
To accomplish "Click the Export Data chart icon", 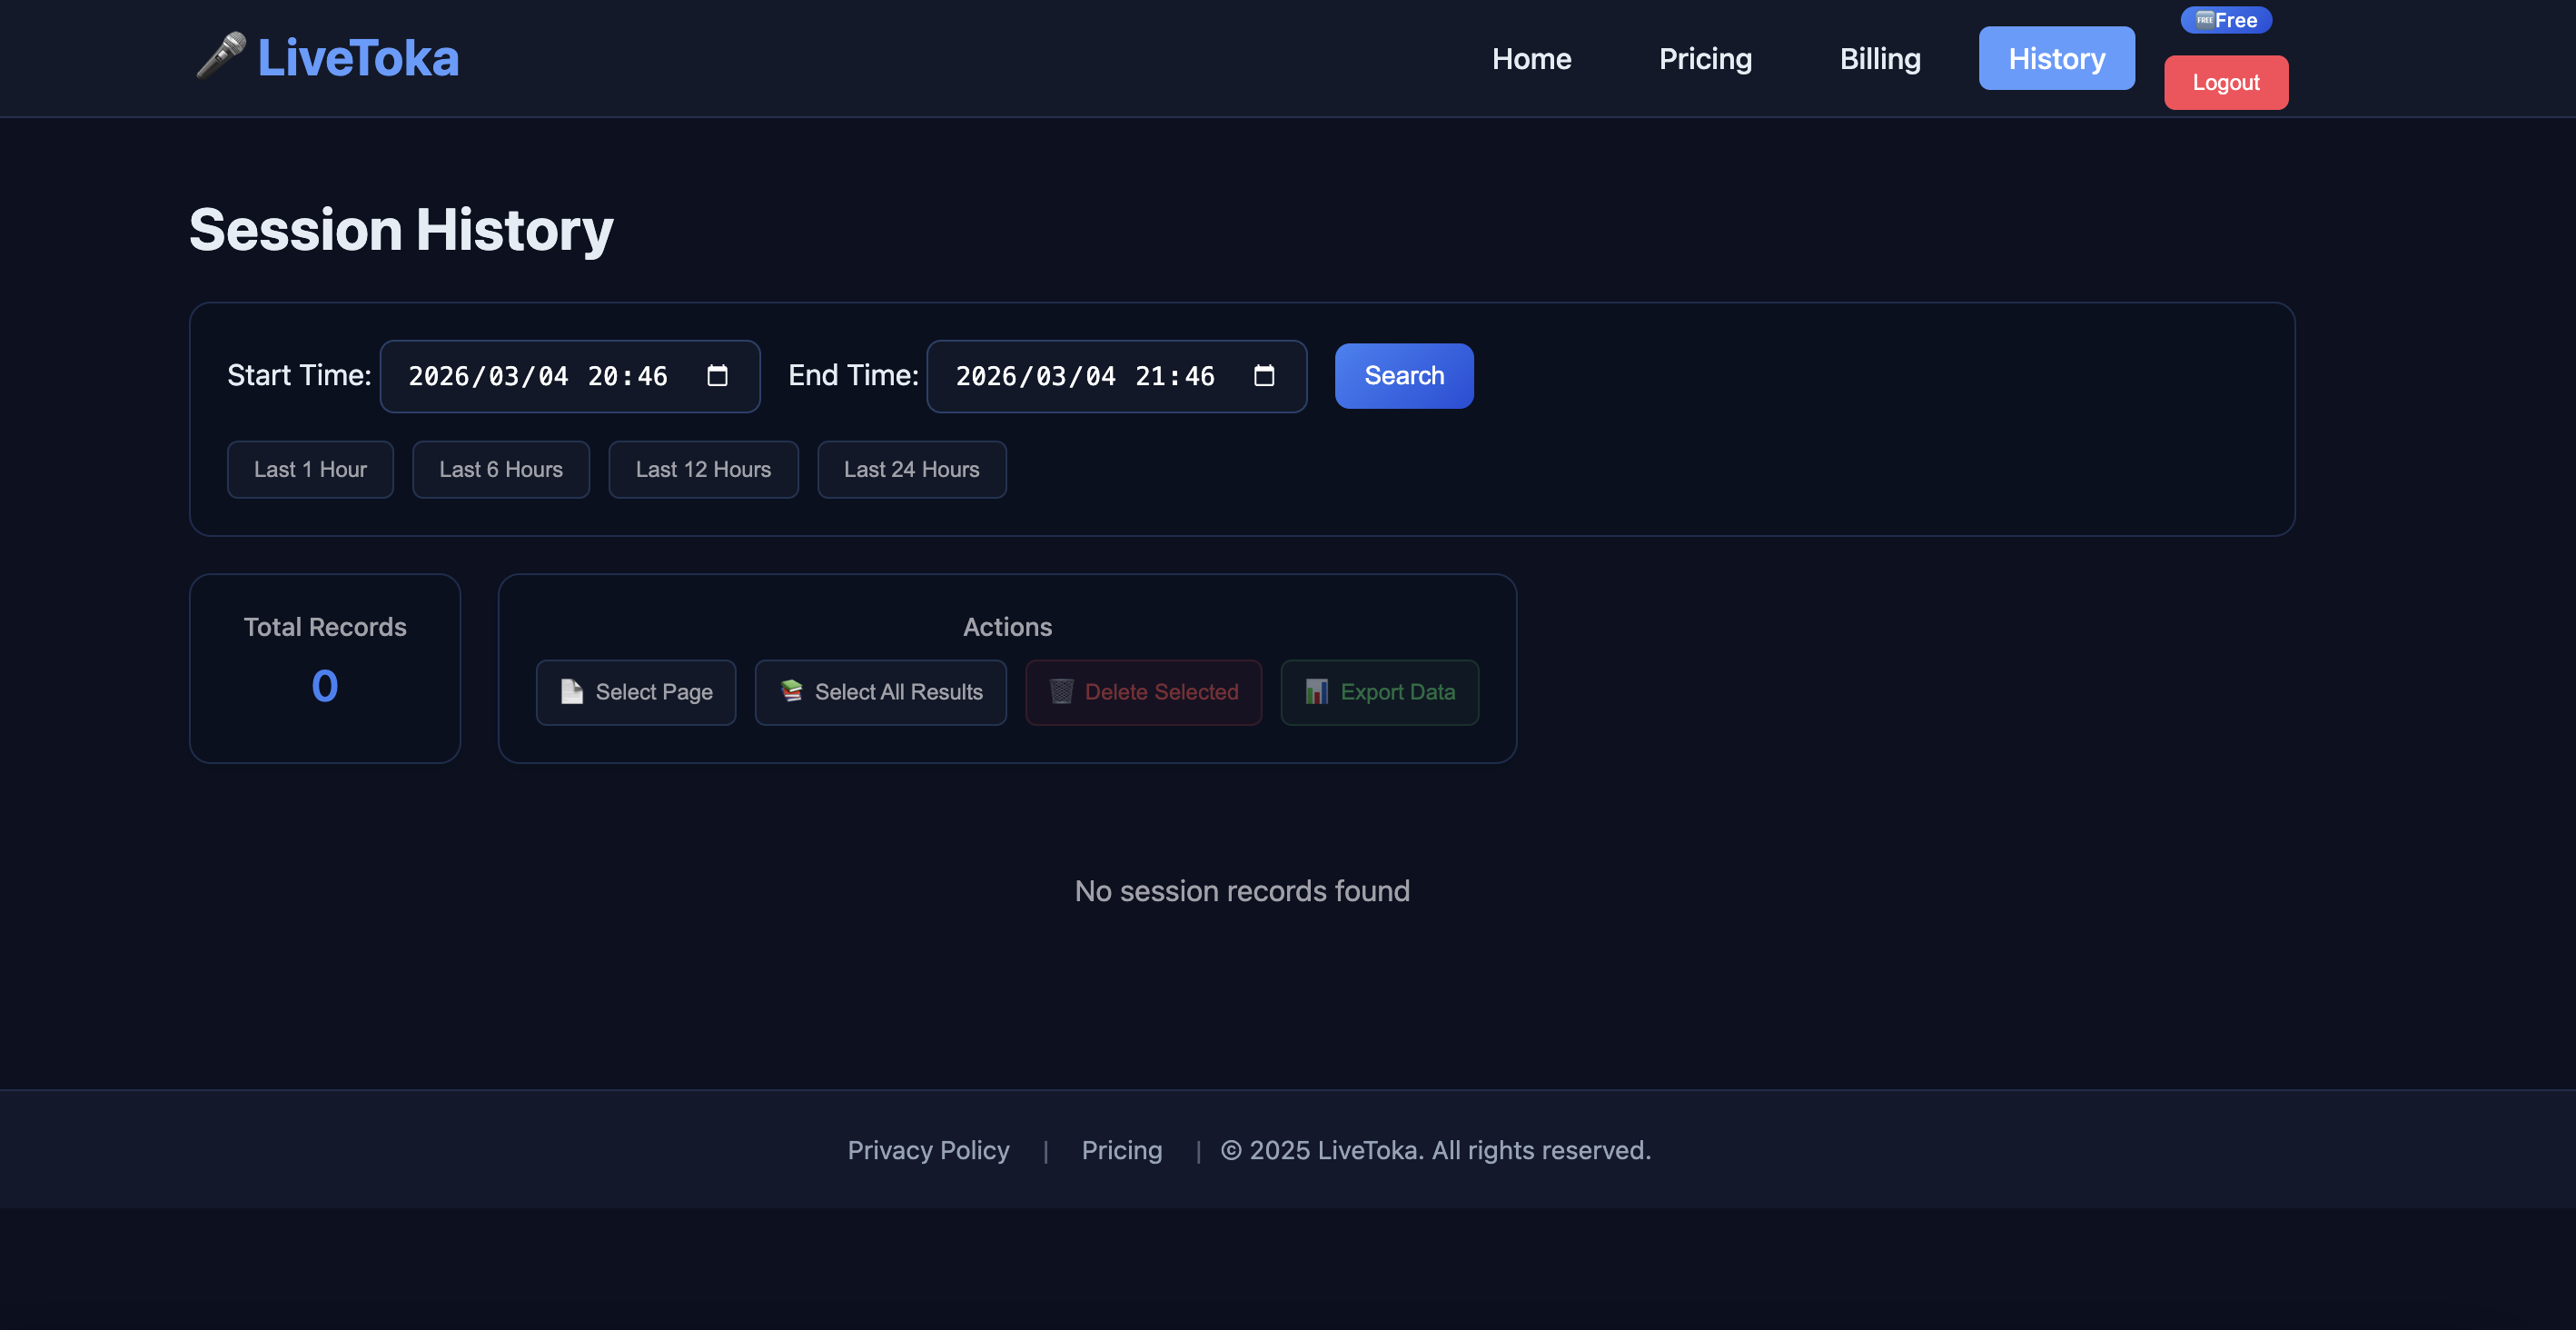I will click(1317, 692).
